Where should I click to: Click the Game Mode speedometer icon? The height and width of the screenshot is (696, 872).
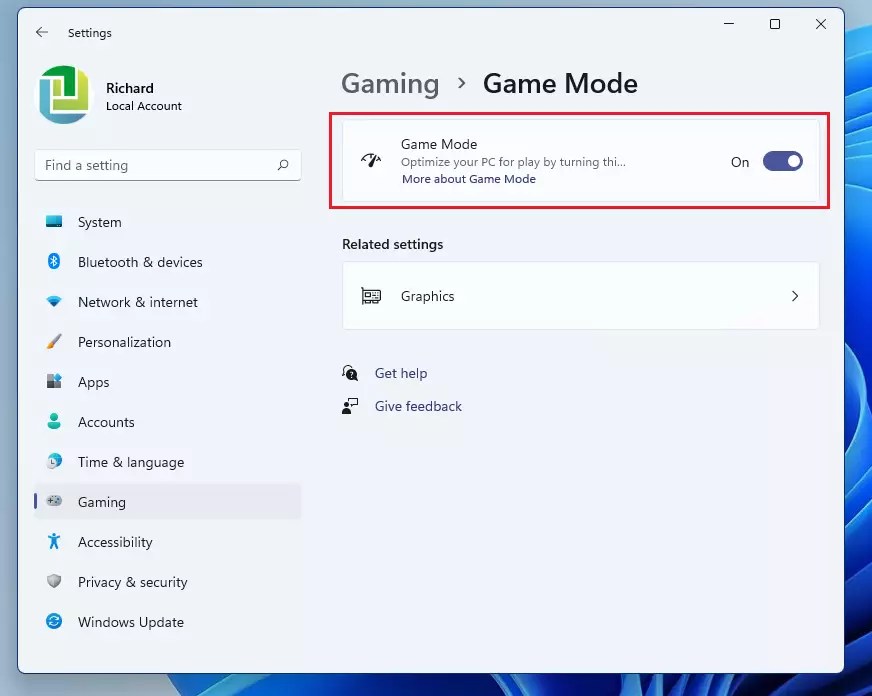pos(371,160)
